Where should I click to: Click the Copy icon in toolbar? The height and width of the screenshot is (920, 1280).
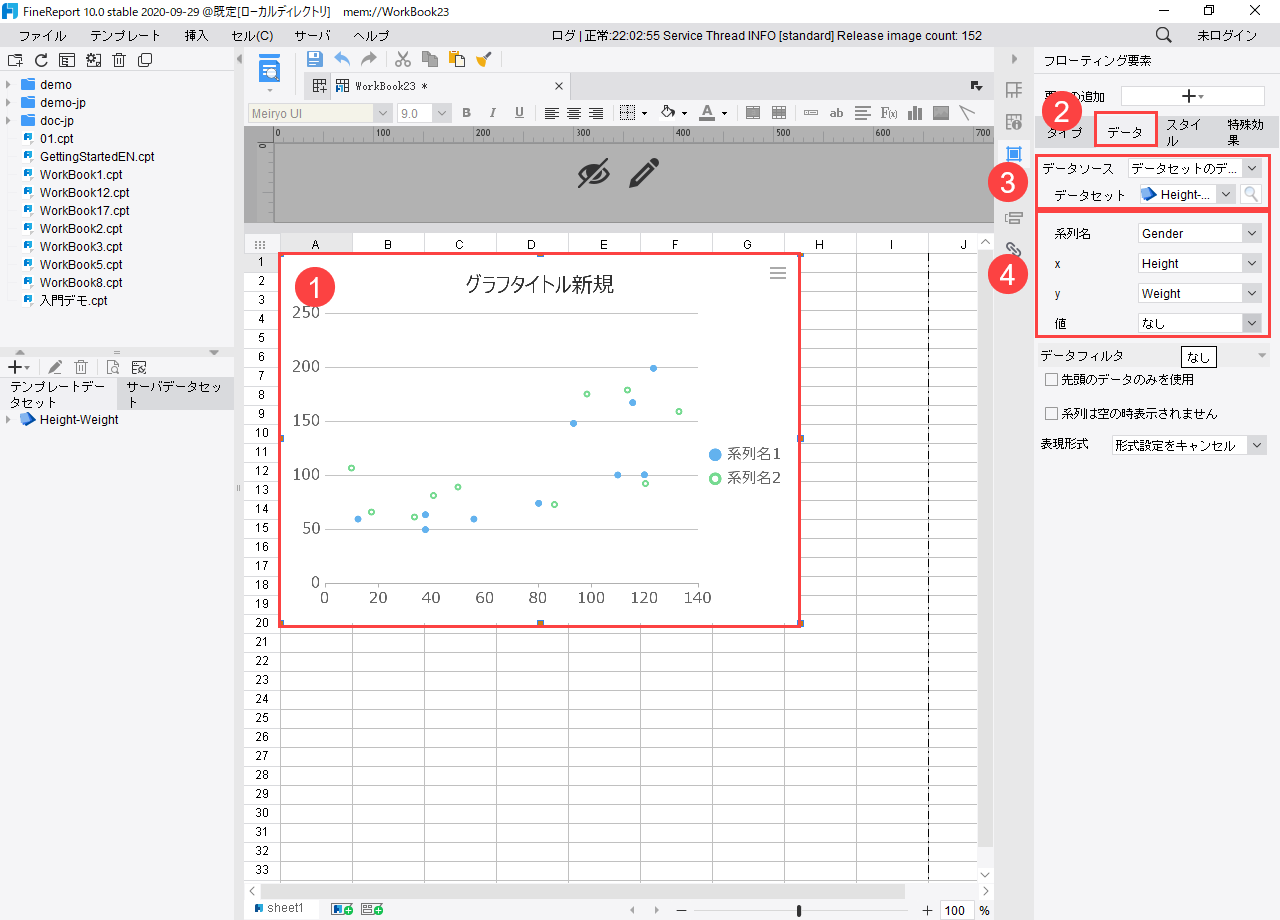point(430,59)
